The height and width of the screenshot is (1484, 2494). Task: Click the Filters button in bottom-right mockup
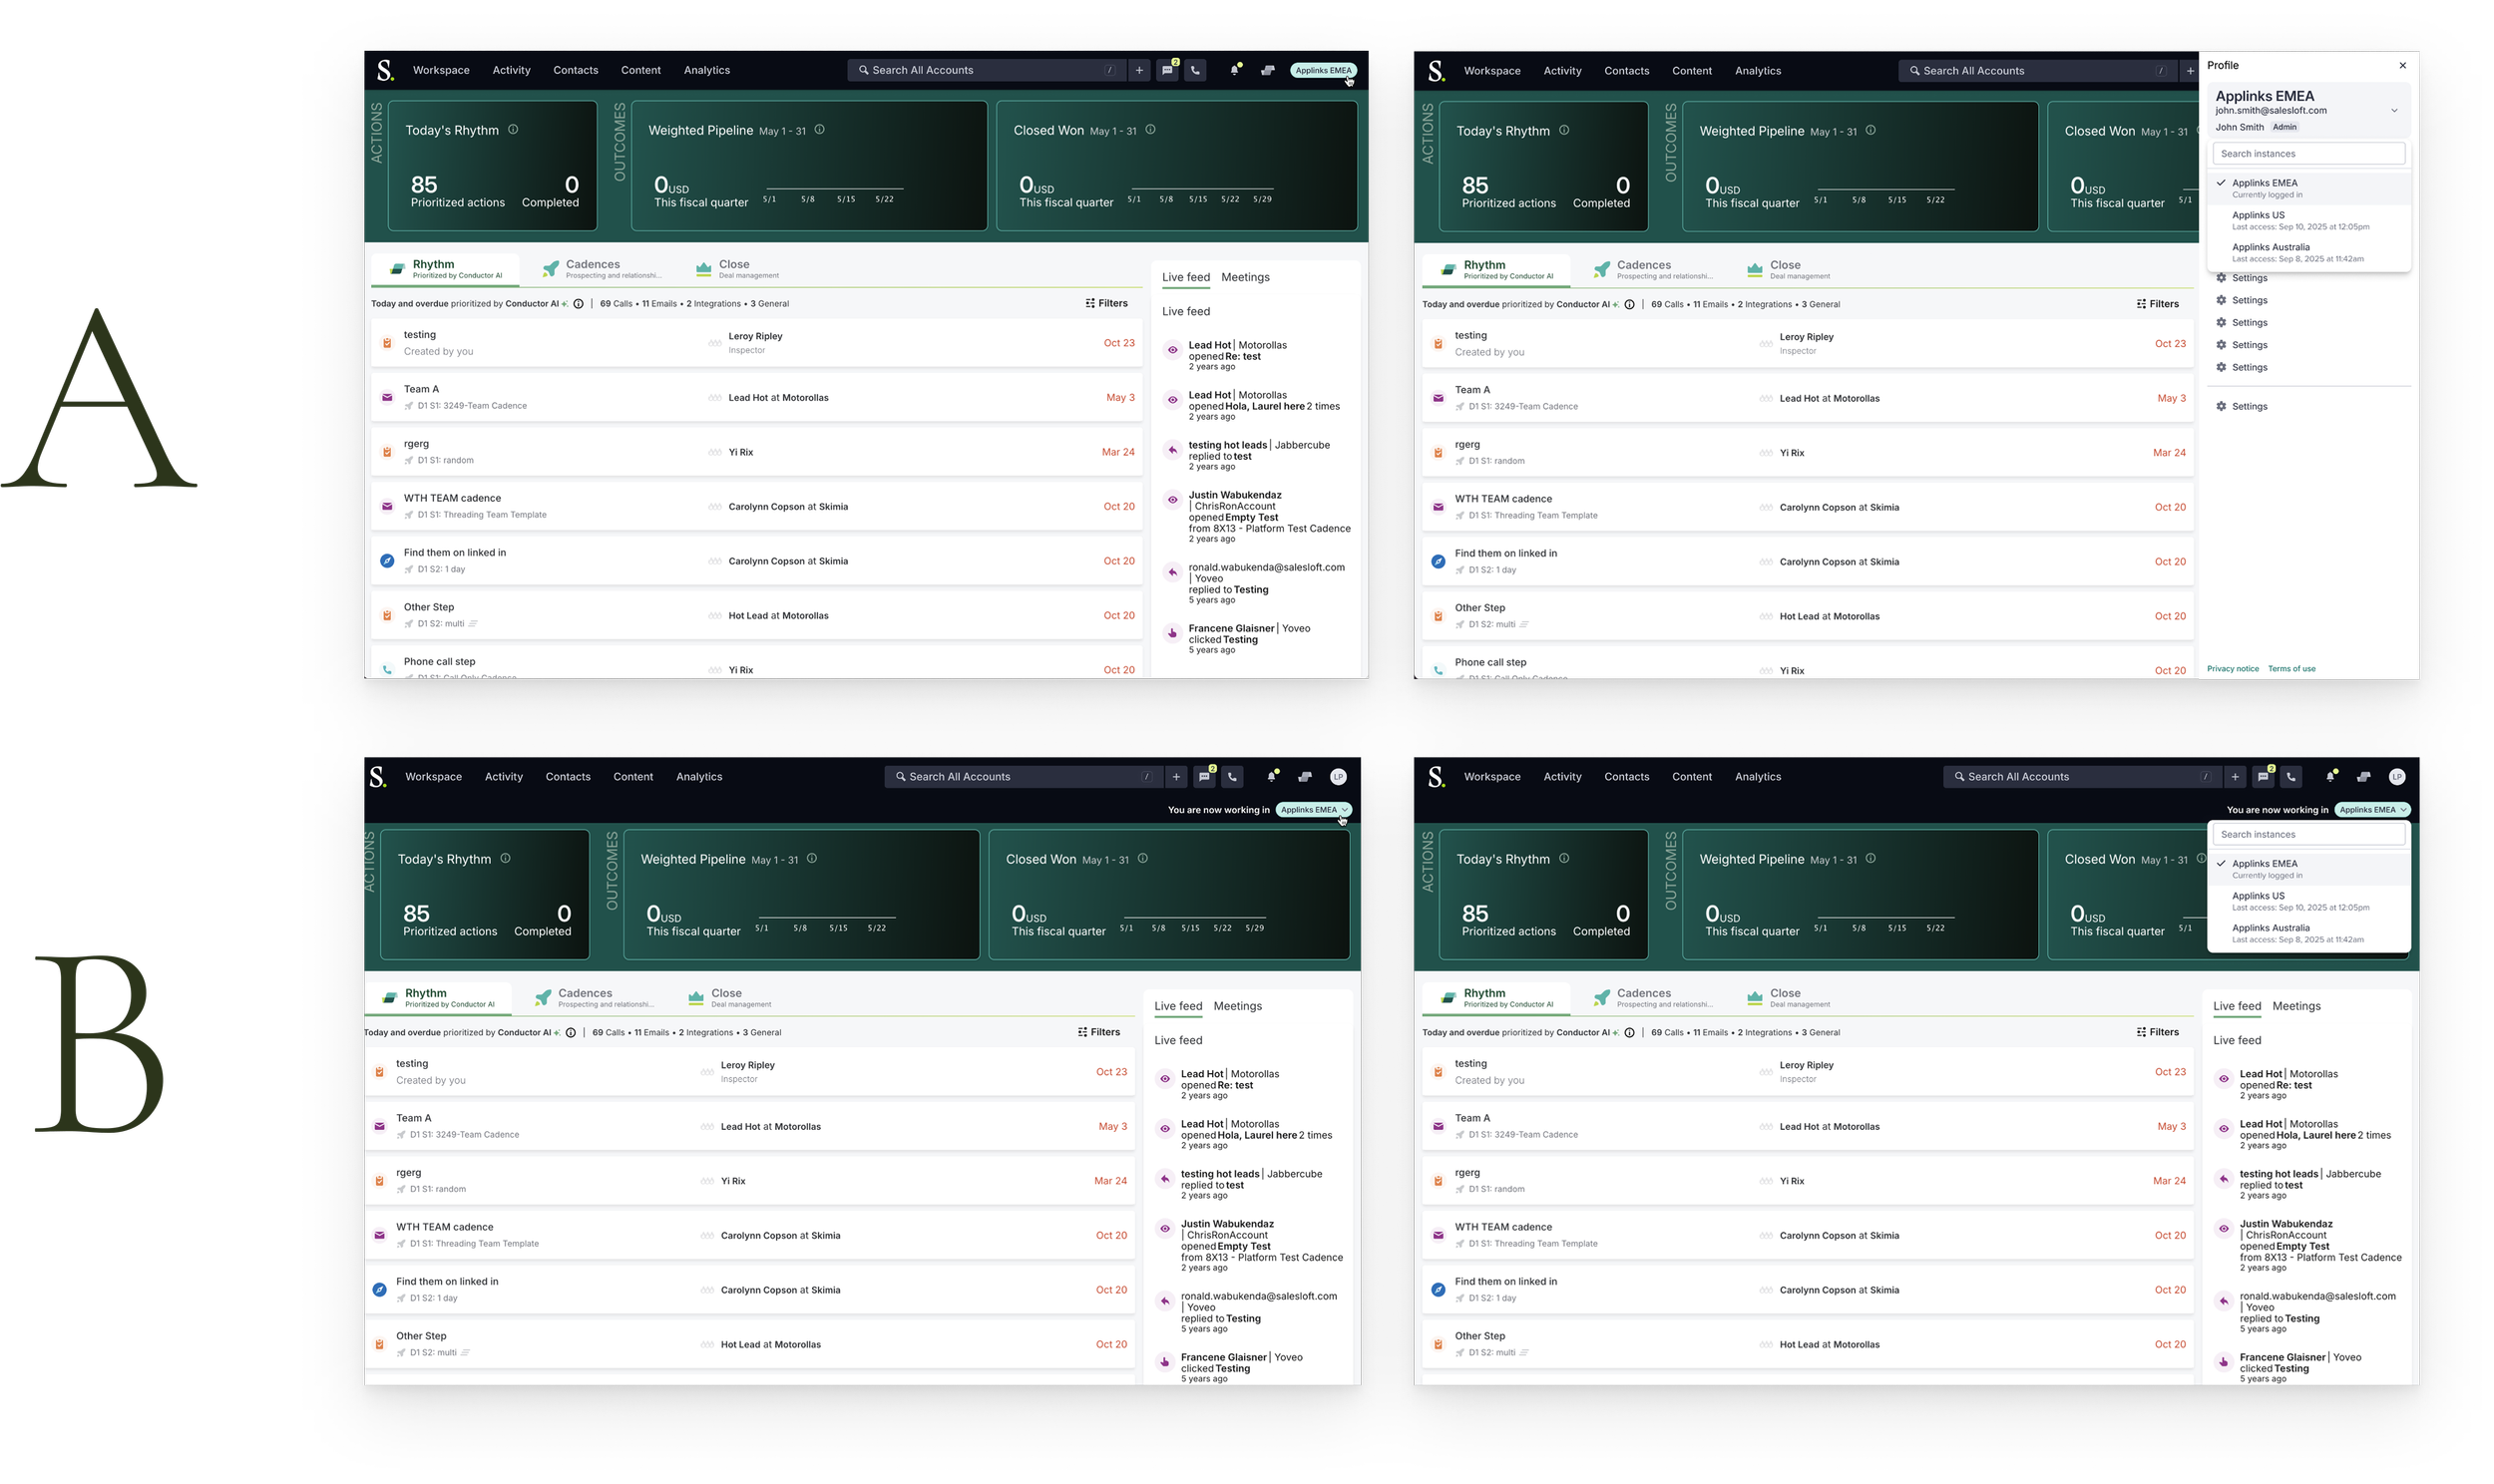pyautogui.click(x=2157, y=1031)
